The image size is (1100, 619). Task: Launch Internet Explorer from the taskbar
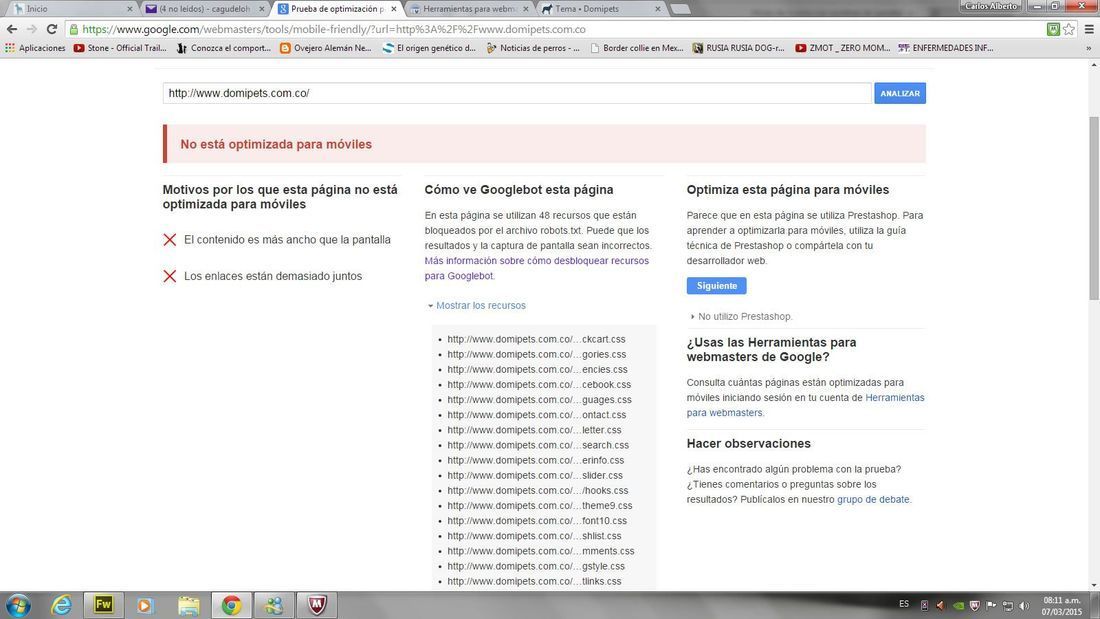pyautogui.click(x=62, y=605)
